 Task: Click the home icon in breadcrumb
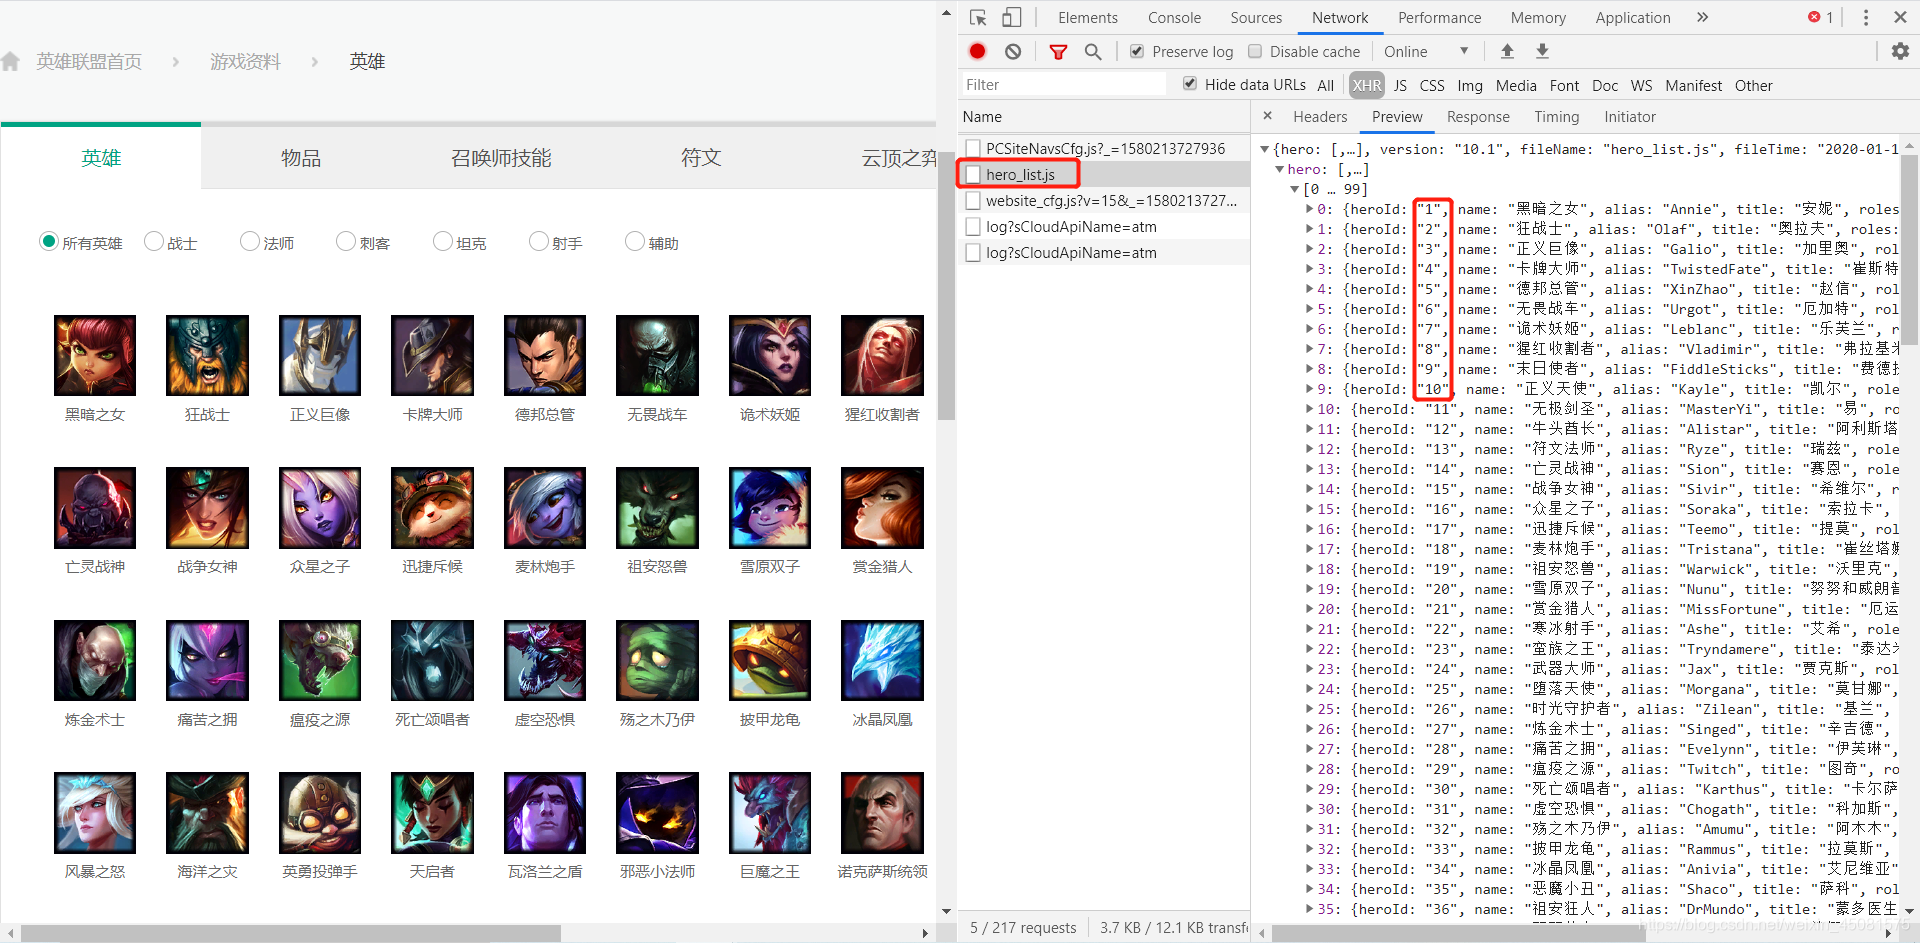(11, 61)
